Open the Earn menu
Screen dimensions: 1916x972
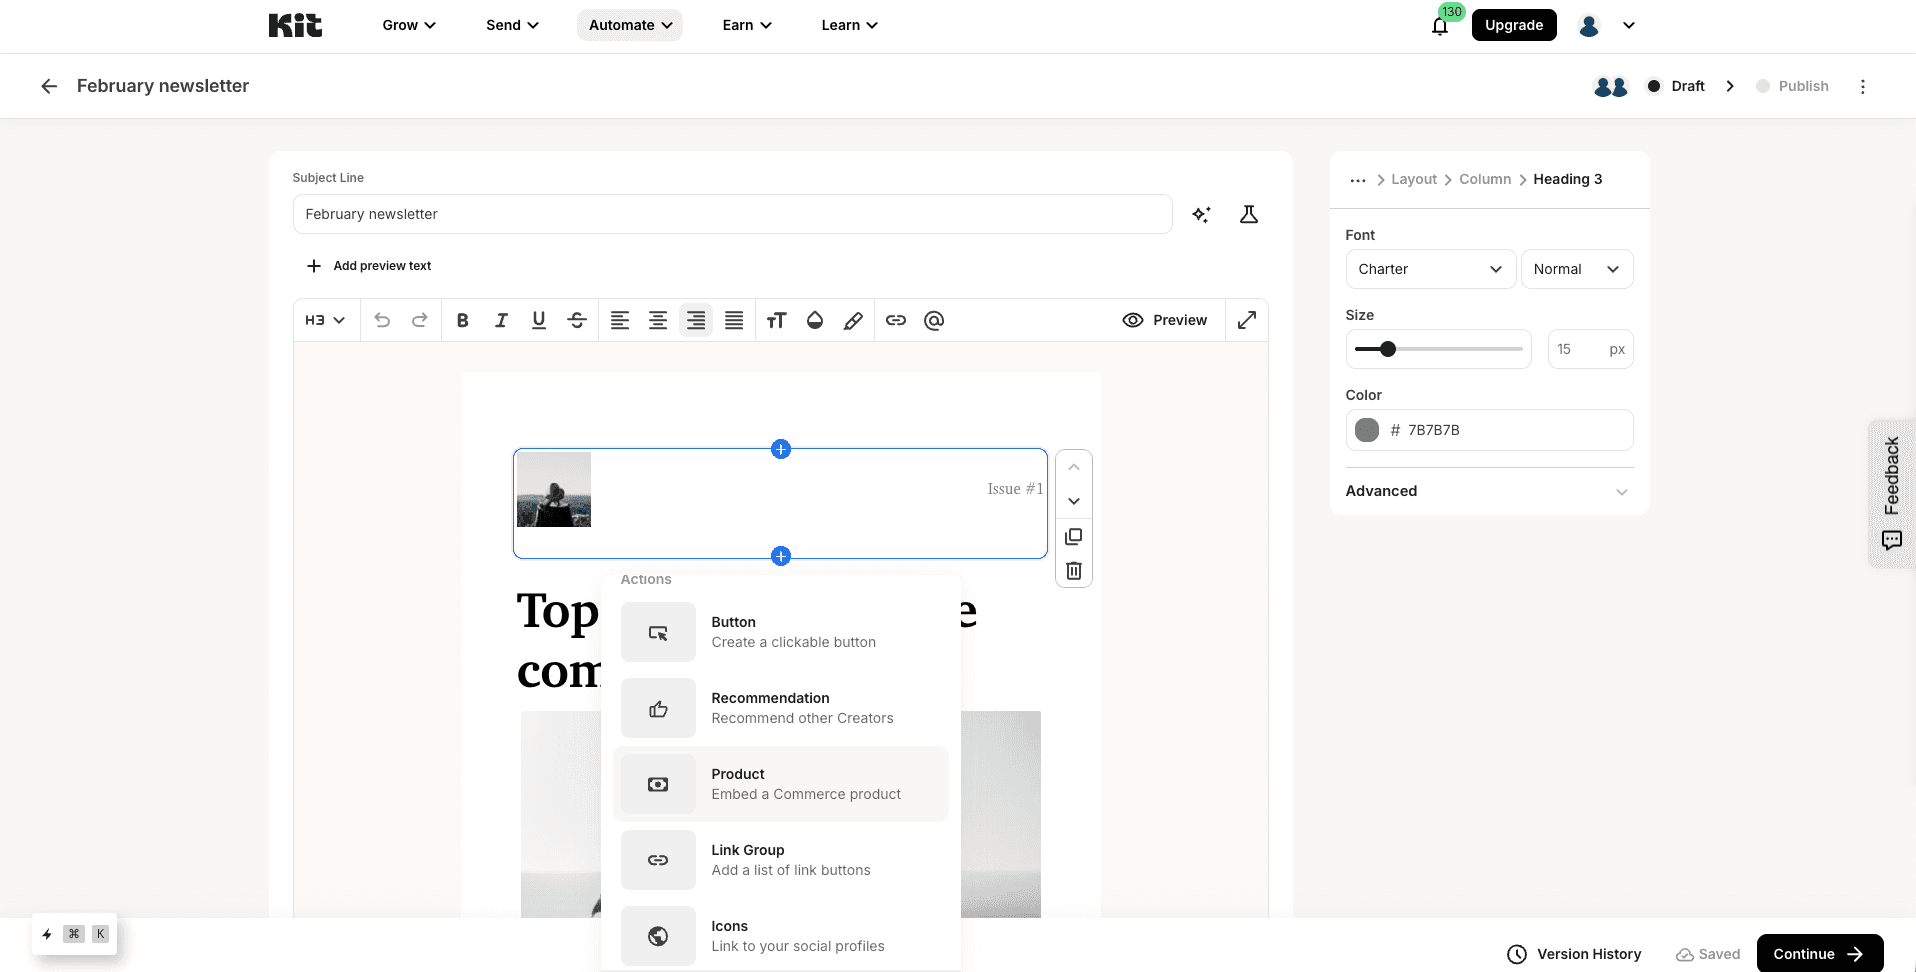tap(747, 25)
